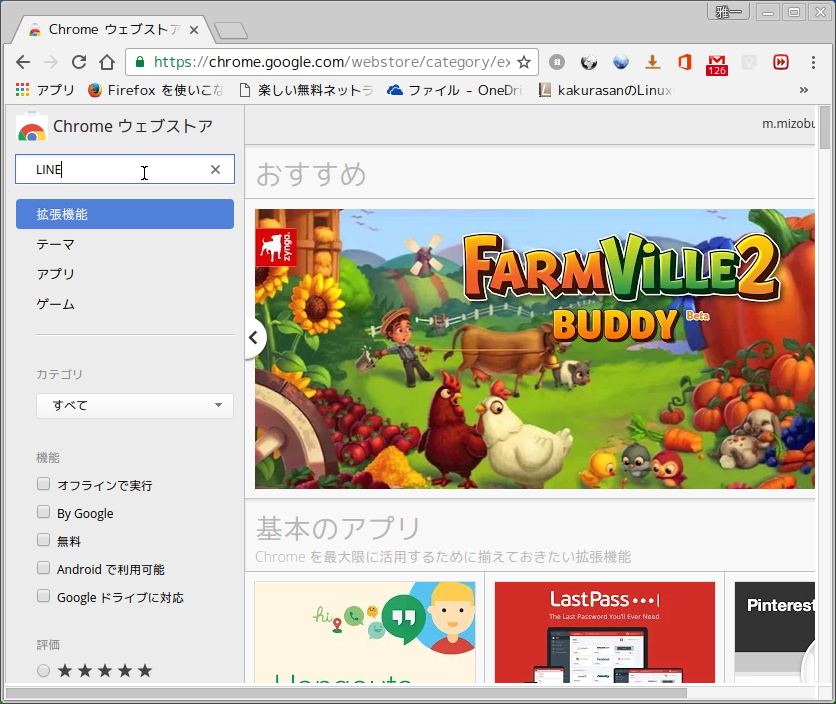This screenshot has width=836, height=704.
Task: Enable Android で利用可能 filter
Action: click(44, 568)
